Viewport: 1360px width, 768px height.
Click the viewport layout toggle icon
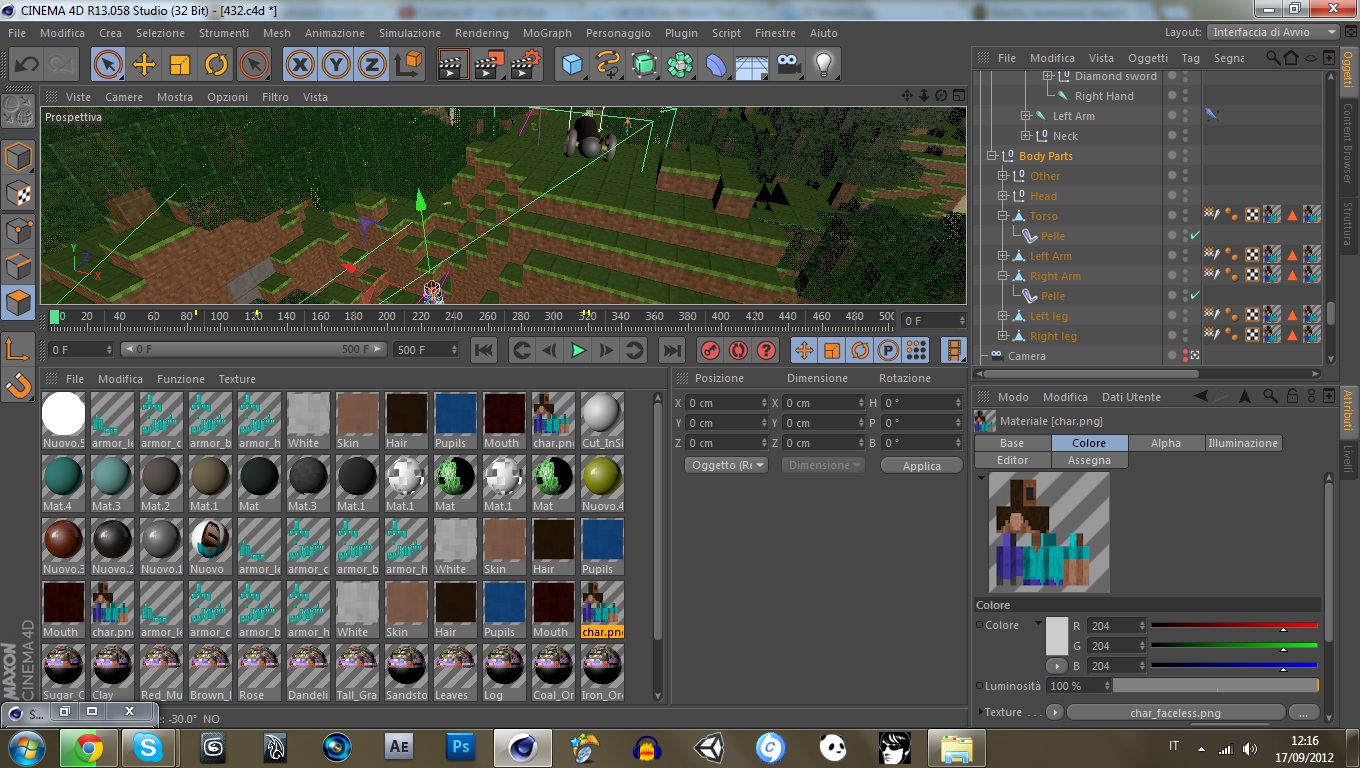pos(959,96)
